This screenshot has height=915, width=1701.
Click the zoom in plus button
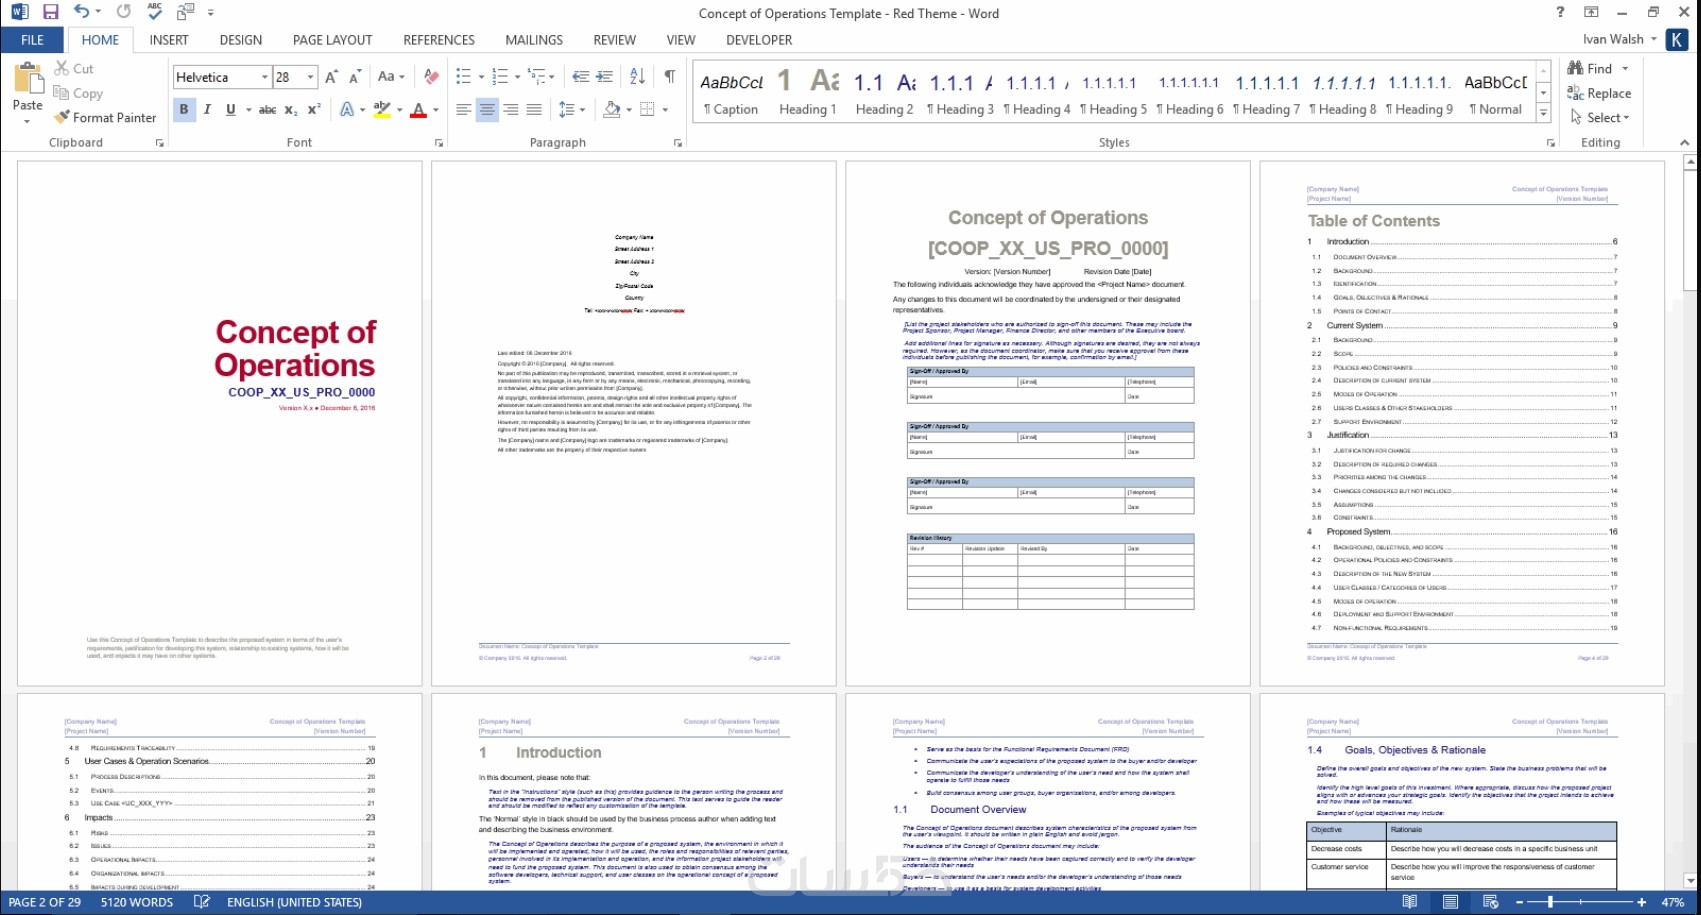[1641, 902]
